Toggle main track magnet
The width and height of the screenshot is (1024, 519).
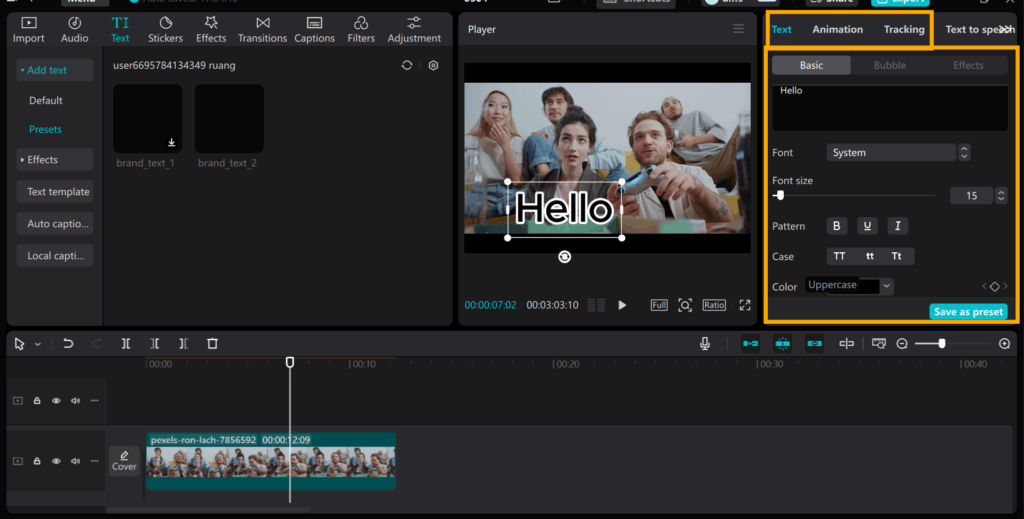[750, 343]
